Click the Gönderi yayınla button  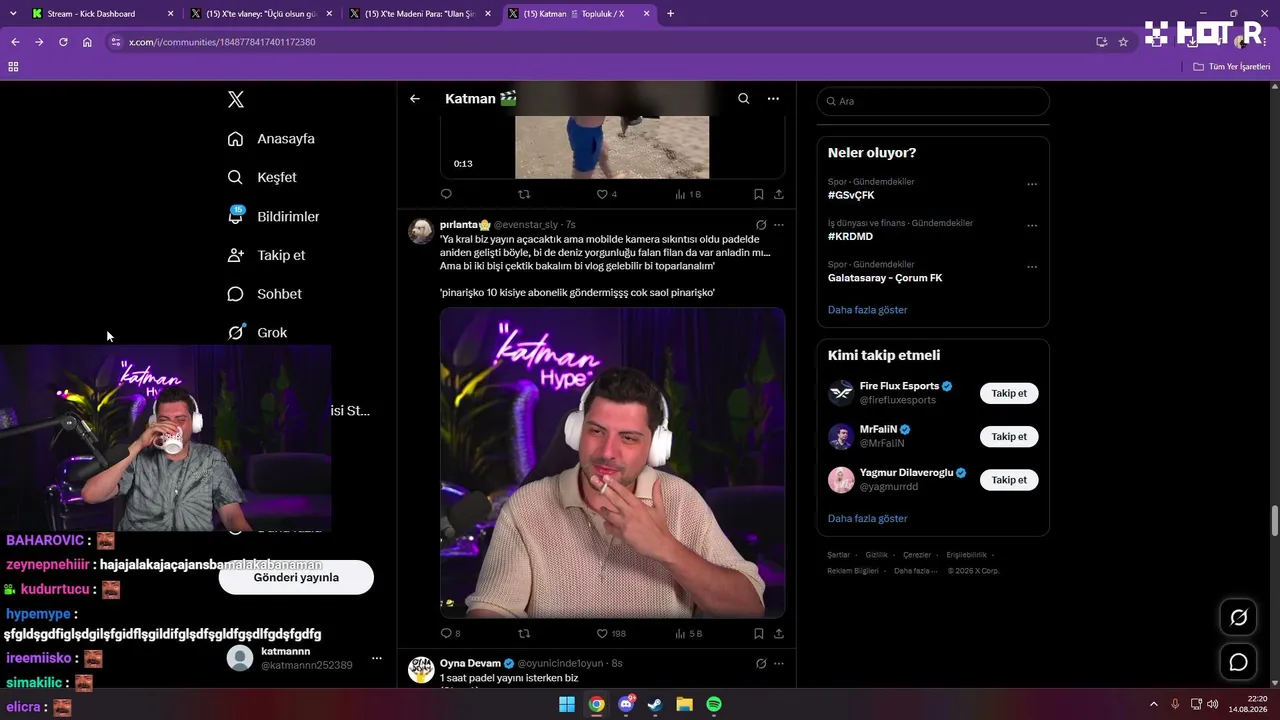point(296,577)
